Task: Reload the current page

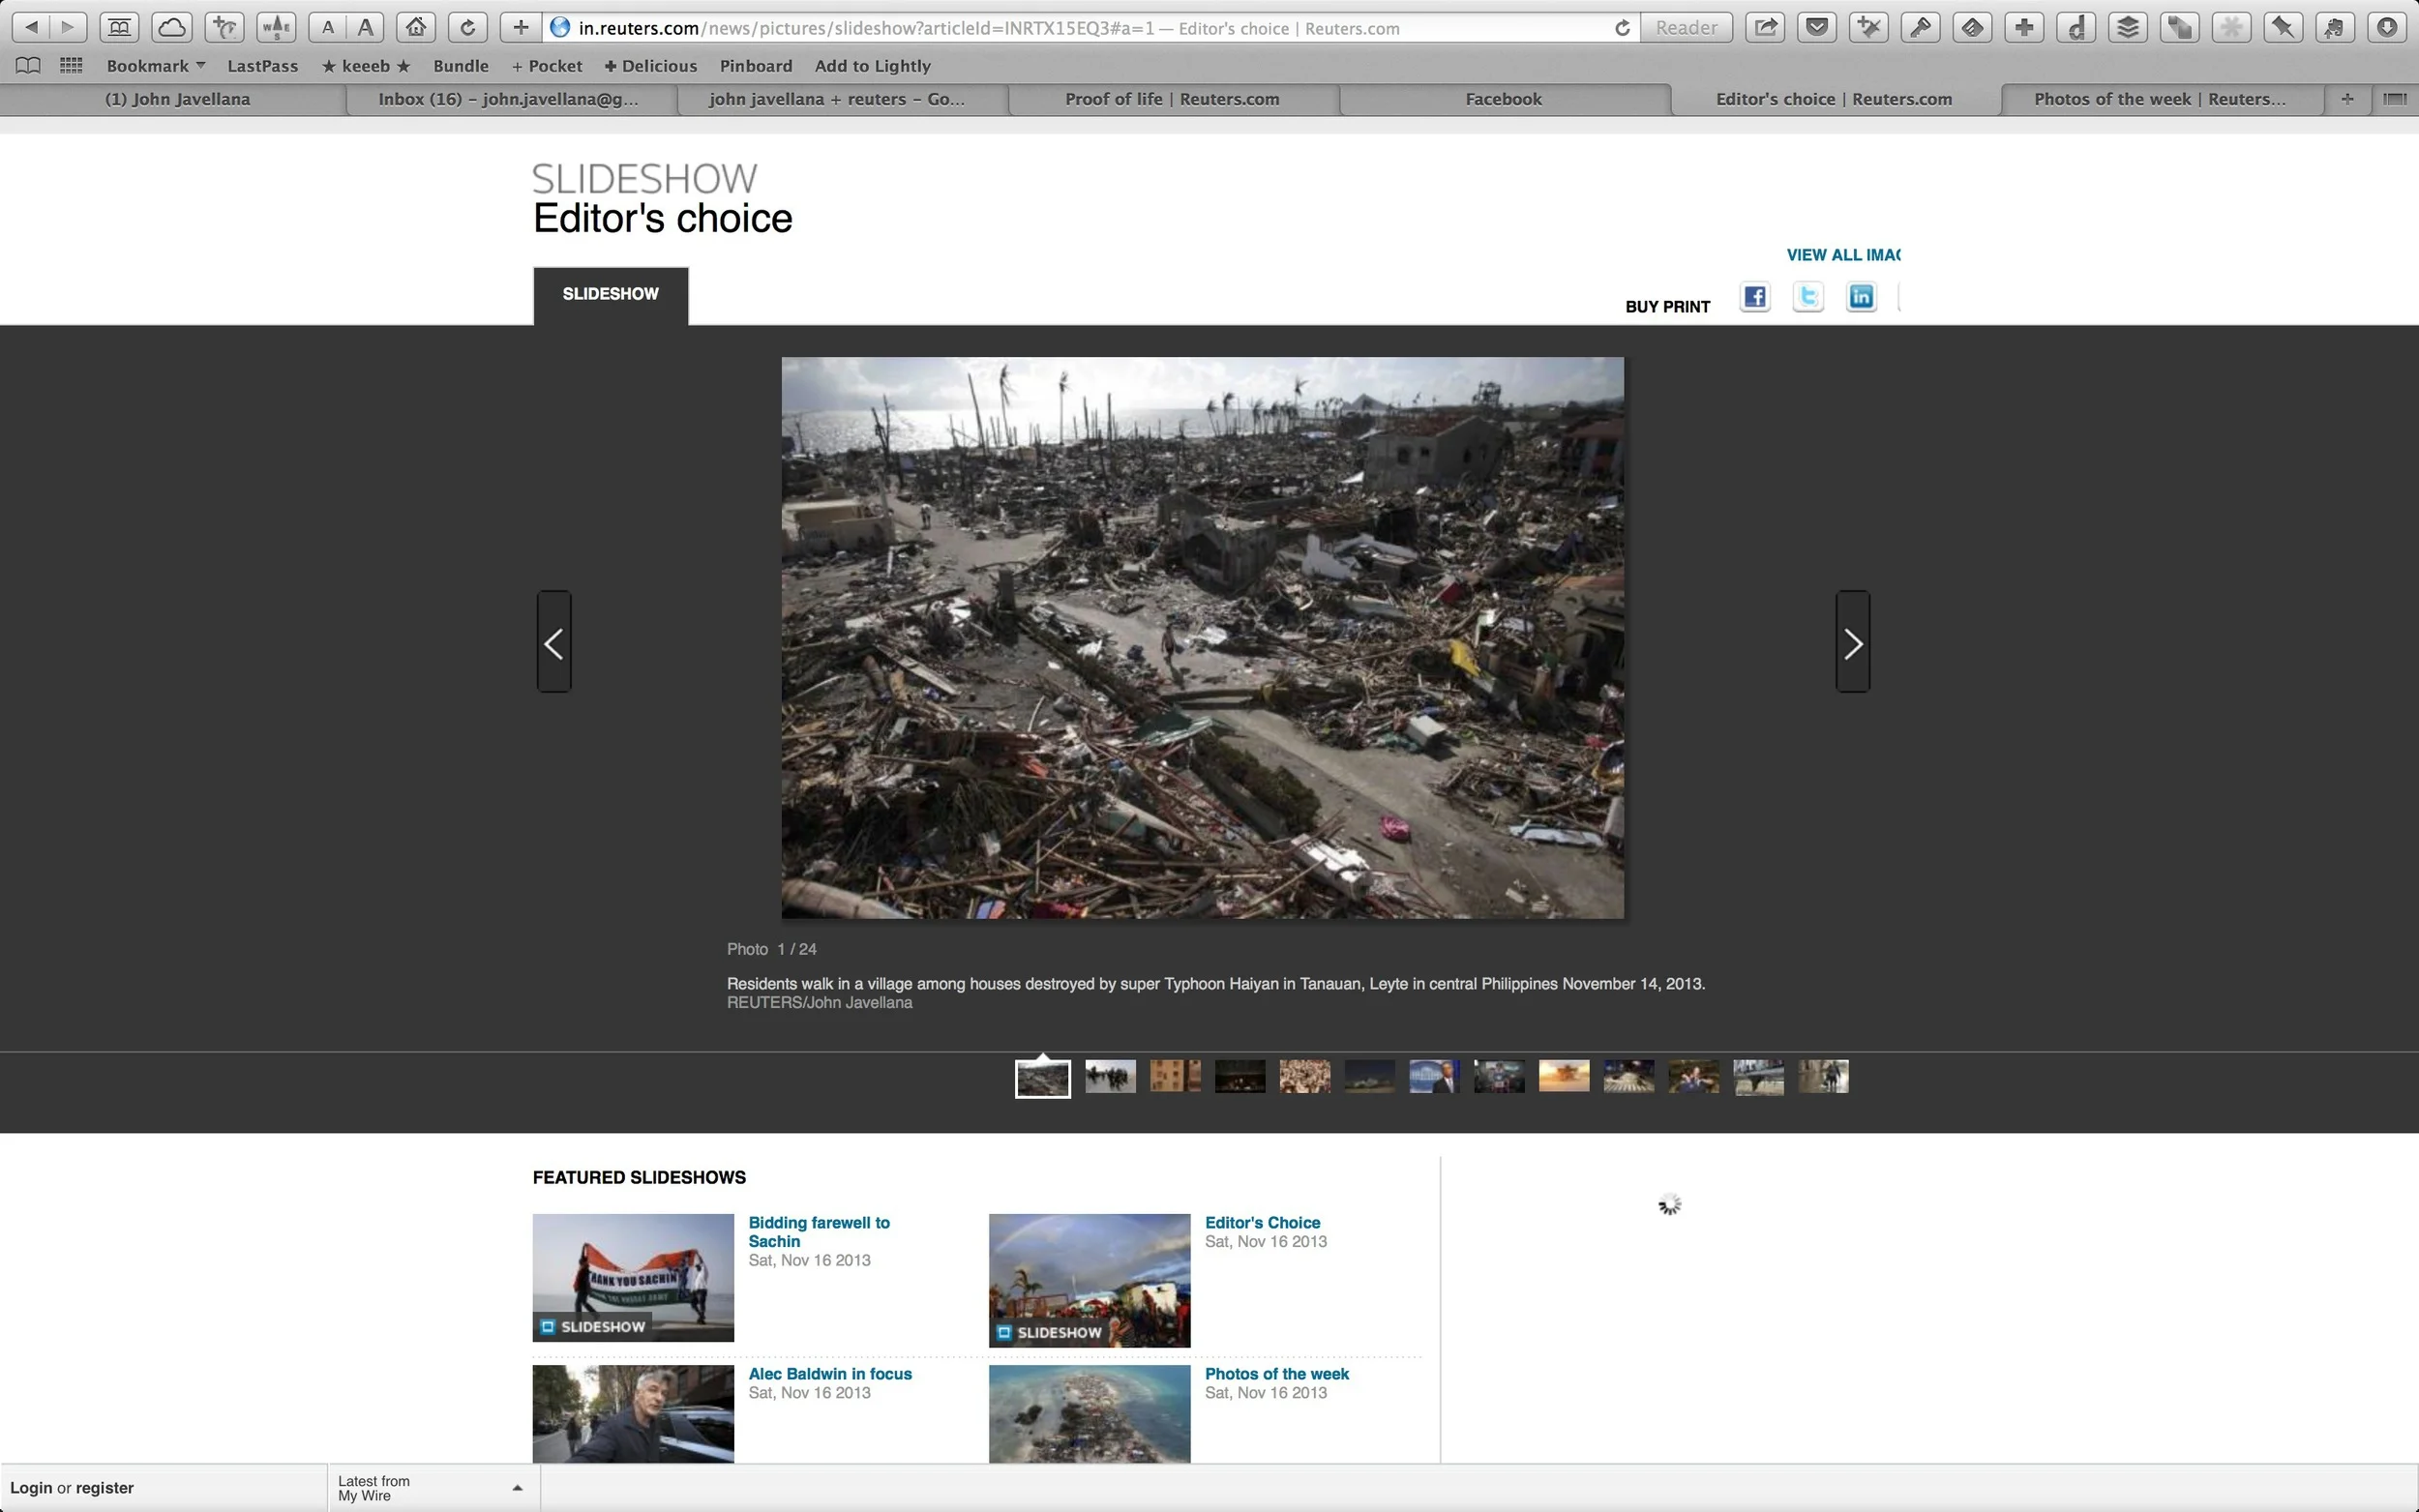Action: [x=467, y=27]
